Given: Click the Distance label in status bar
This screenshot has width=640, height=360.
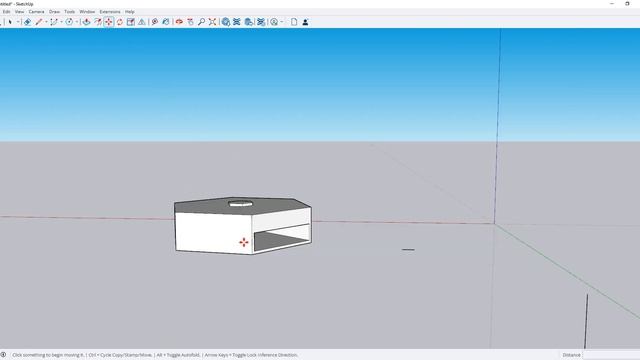Looking at the screenshot, I should 571,355.
